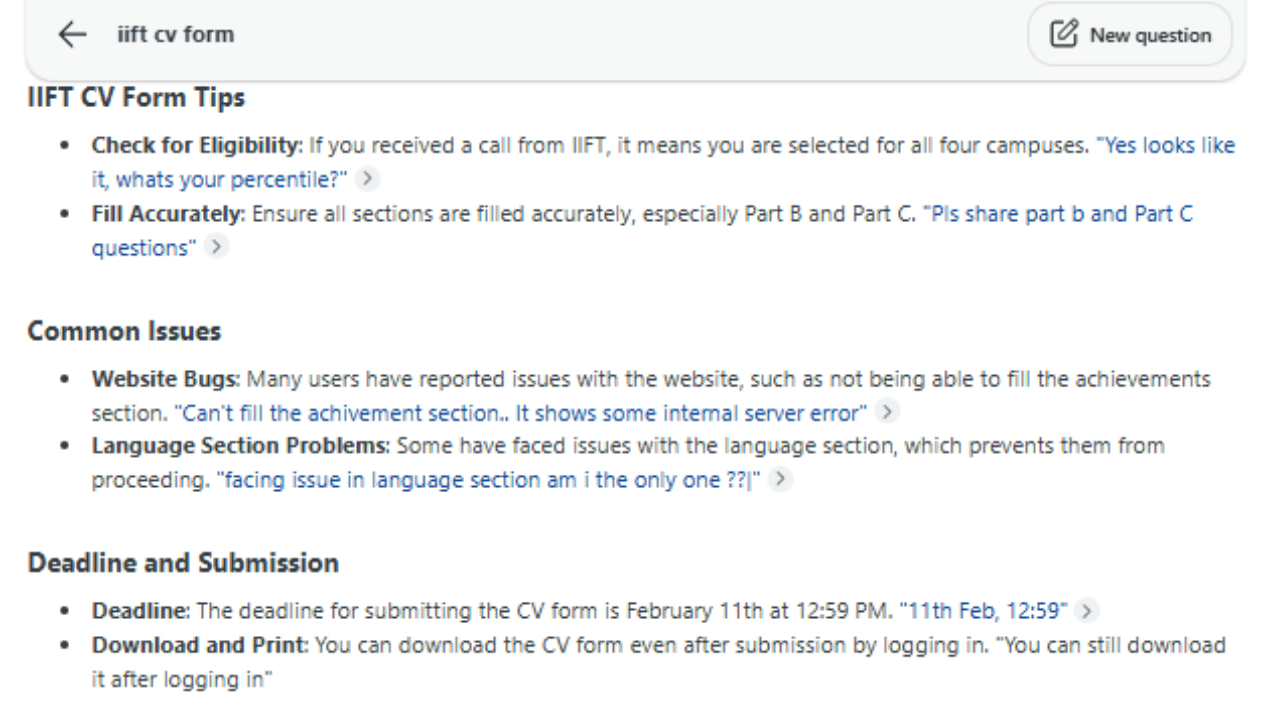The height and width of the screenshot is (720, 1280).
Task: Click the "iift cv form" search query text
Action: click(175, 35)
